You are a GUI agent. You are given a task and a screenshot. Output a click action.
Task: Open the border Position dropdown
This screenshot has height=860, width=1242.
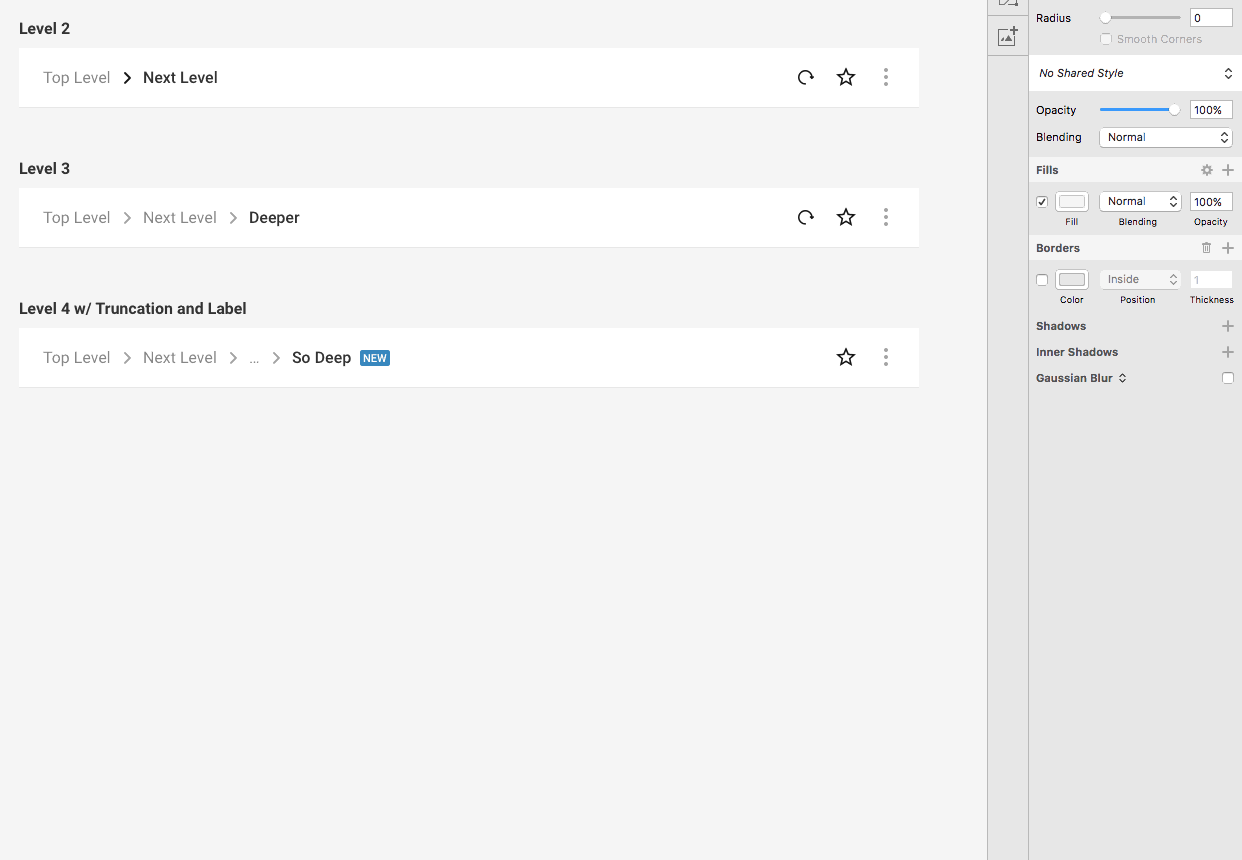coord(1140,279)
